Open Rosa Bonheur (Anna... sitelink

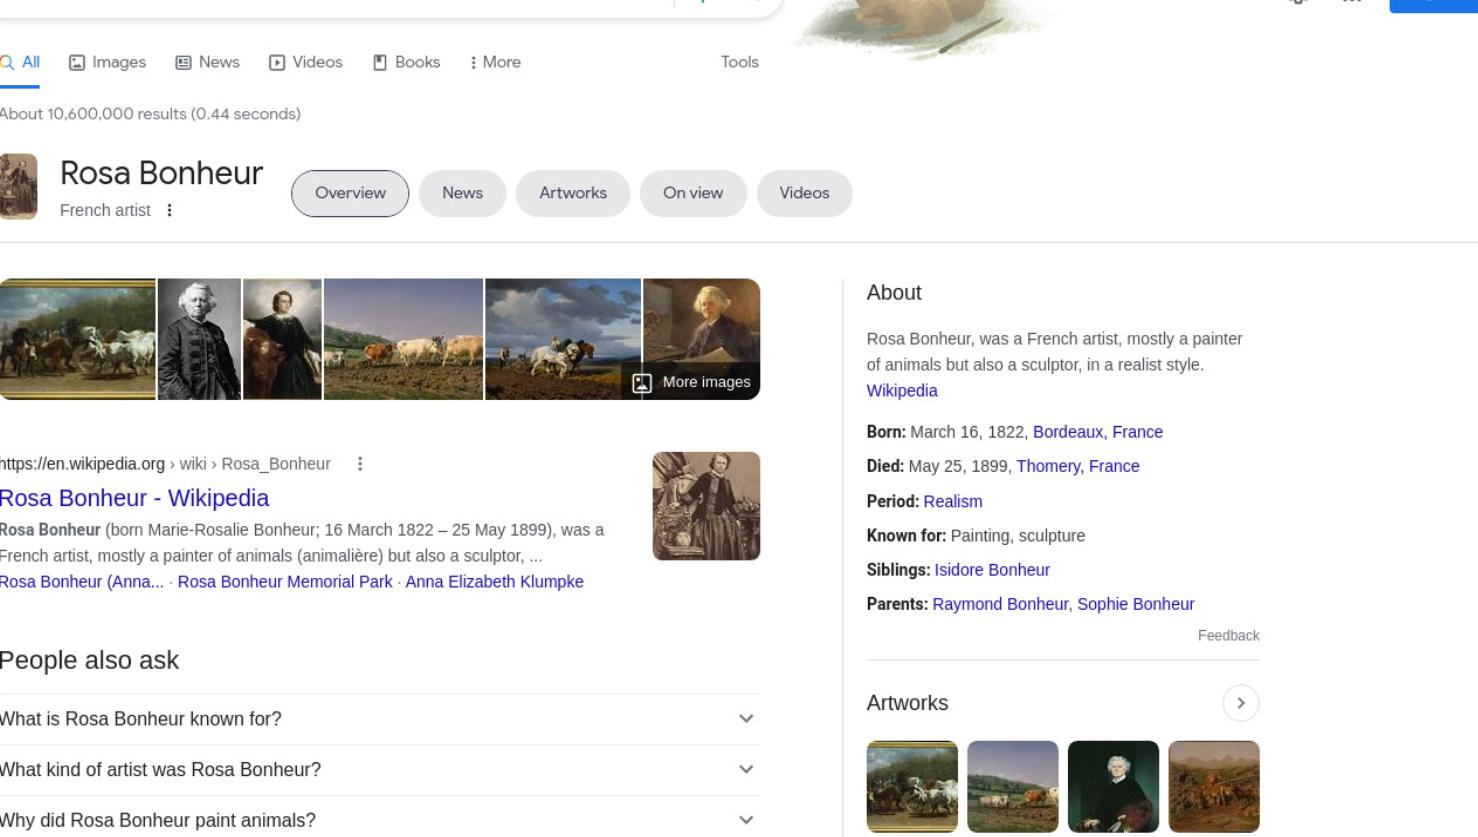click(82, 582)
